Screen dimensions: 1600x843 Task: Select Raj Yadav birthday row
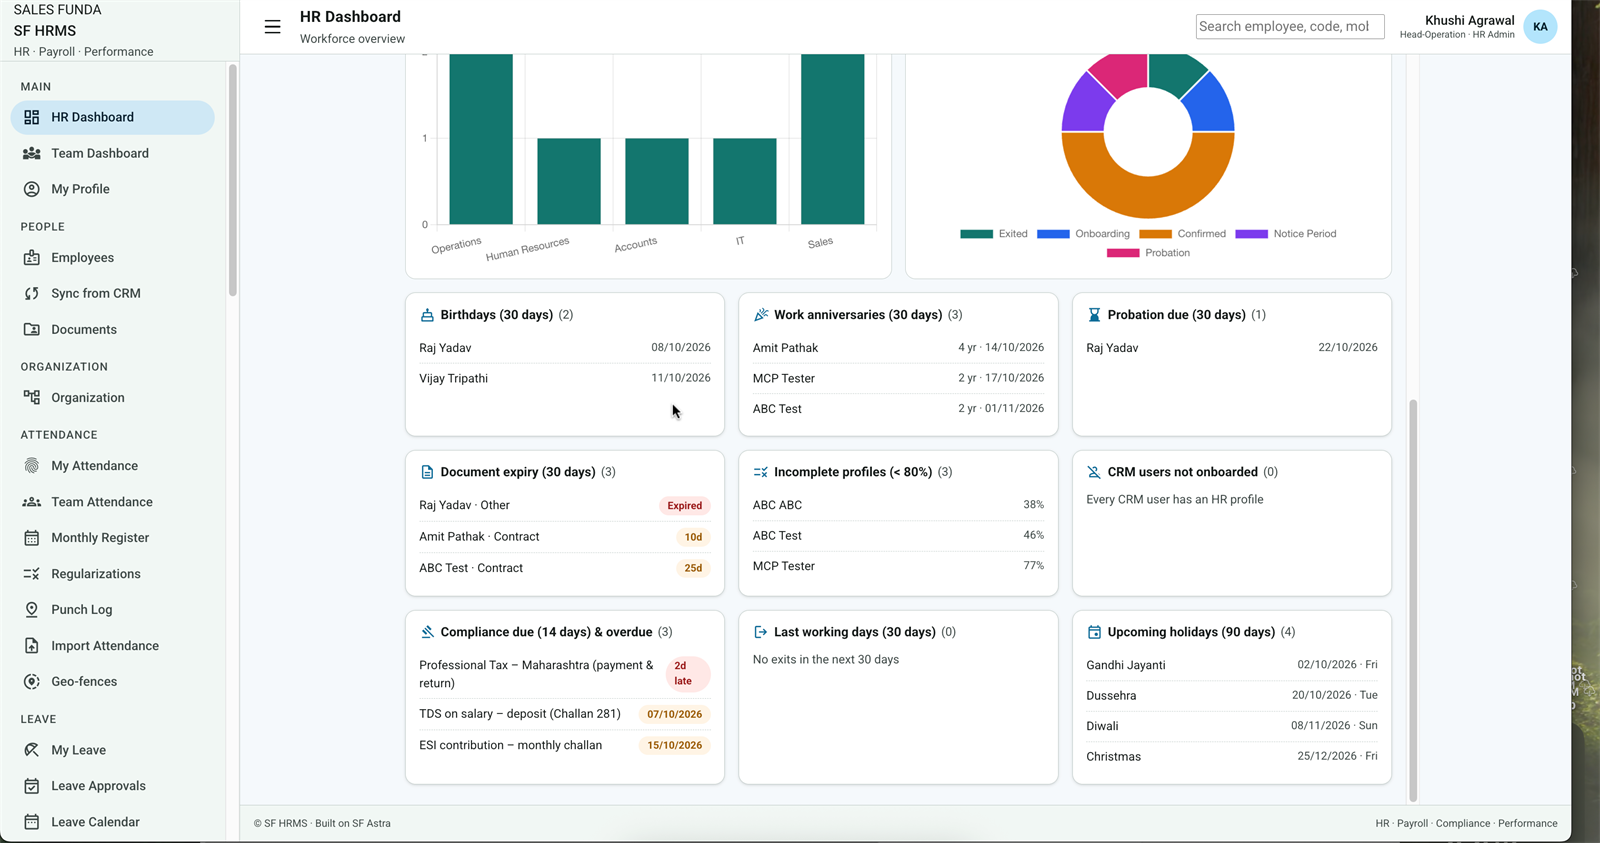click(565, 348)
